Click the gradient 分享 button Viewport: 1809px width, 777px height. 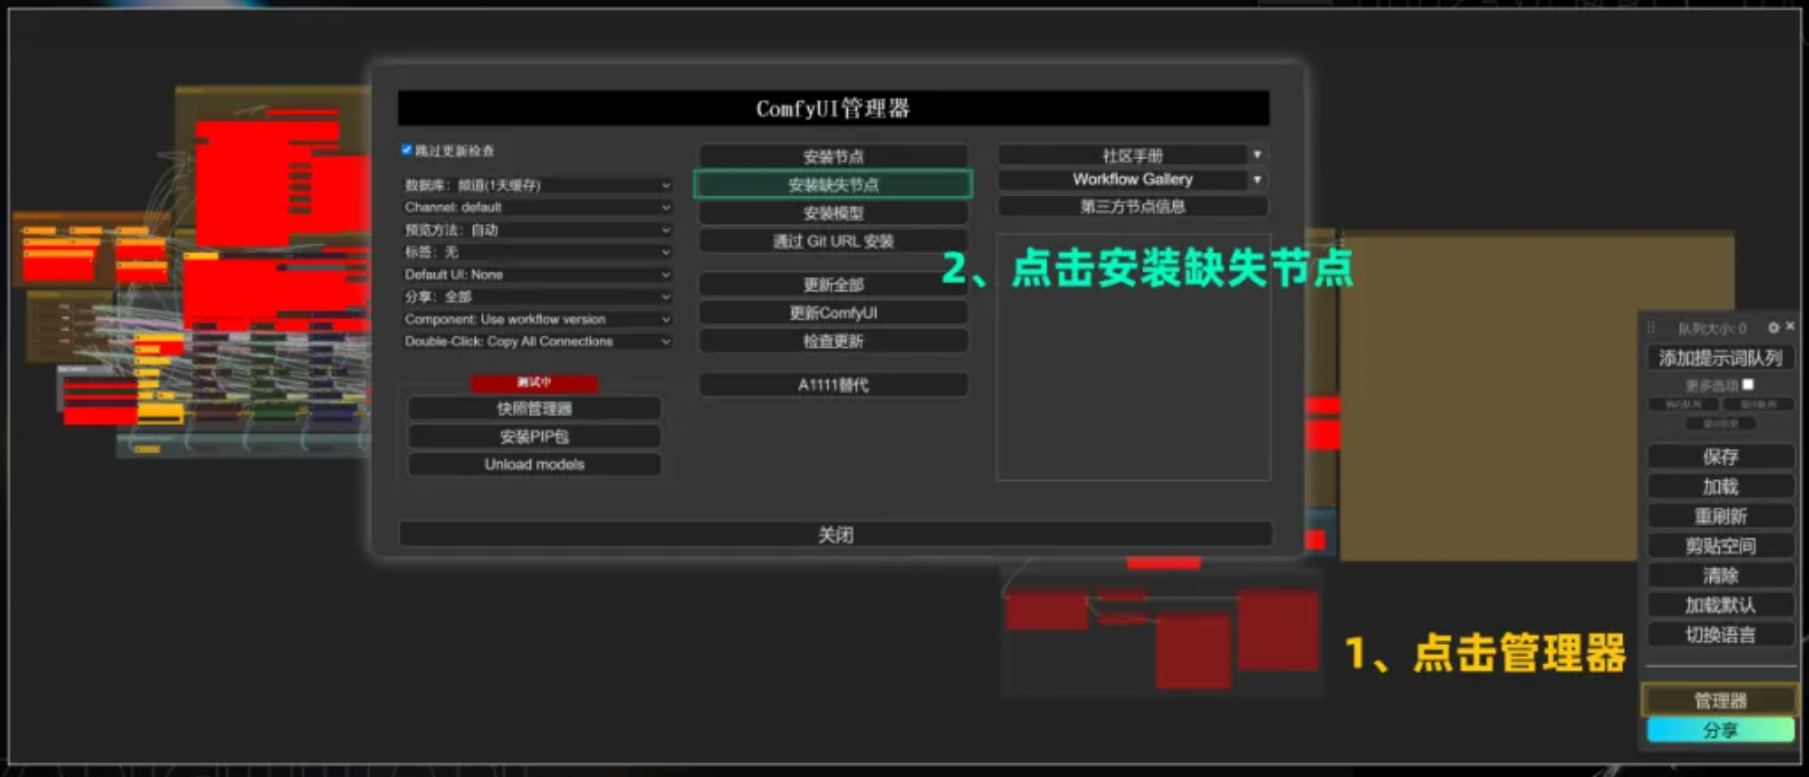pyautogui.click(x=1720, y=730)
